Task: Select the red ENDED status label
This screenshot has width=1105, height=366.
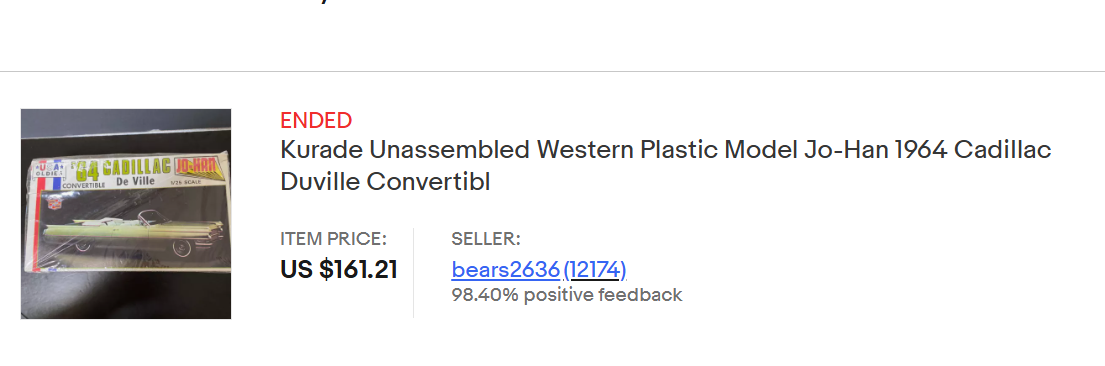Action: (316, 121)
